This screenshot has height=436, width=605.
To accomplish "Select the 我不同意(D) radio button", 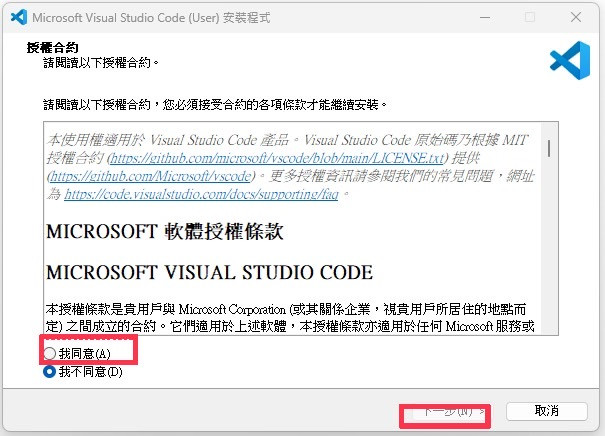I will point(49,372).
